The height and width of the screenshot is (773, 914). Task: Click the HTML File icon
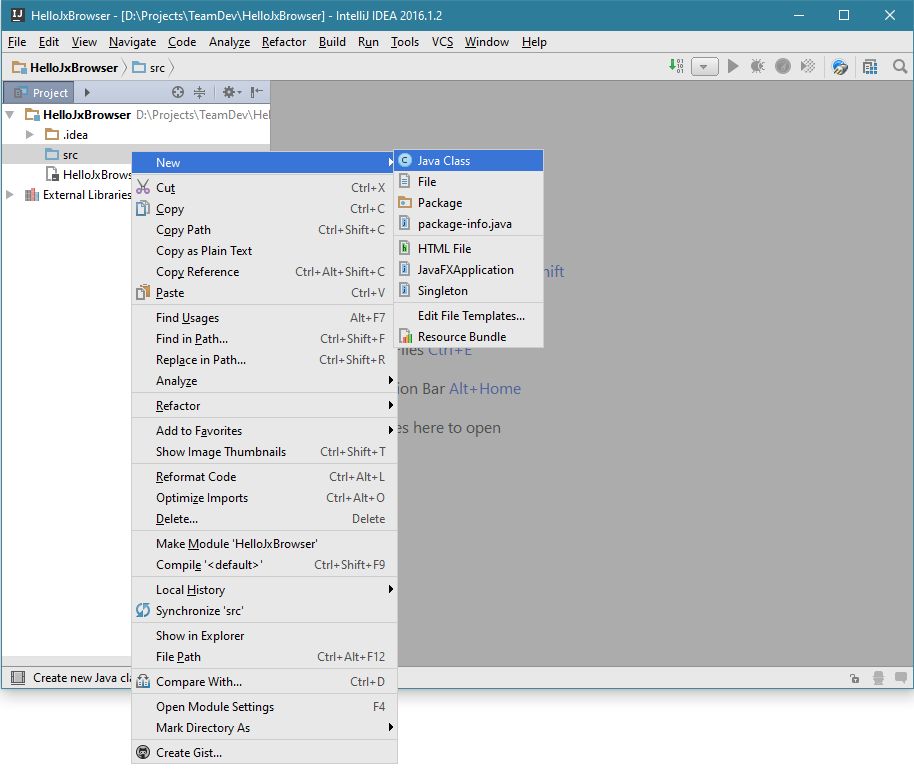point(405,248)
